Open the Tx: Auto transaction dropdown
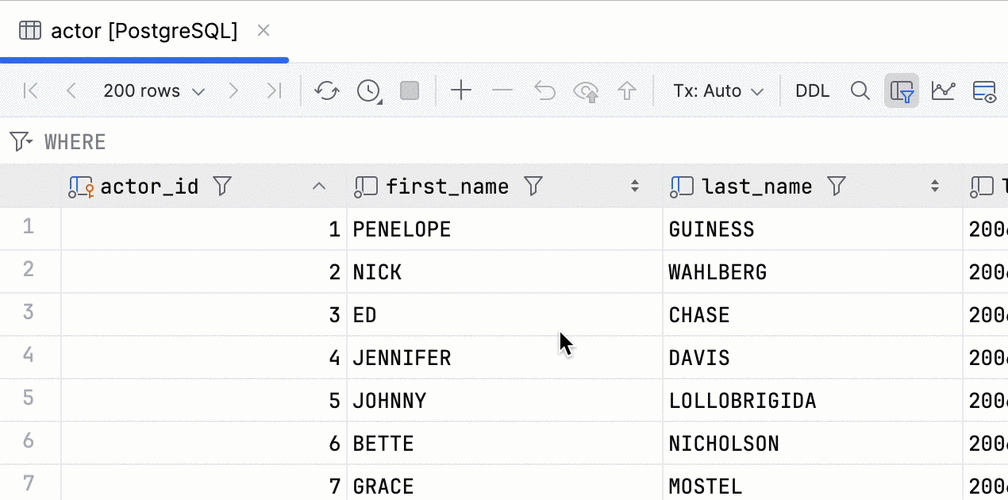The width and height of the screenshot is (1008, 500). [x=718, y=91]
